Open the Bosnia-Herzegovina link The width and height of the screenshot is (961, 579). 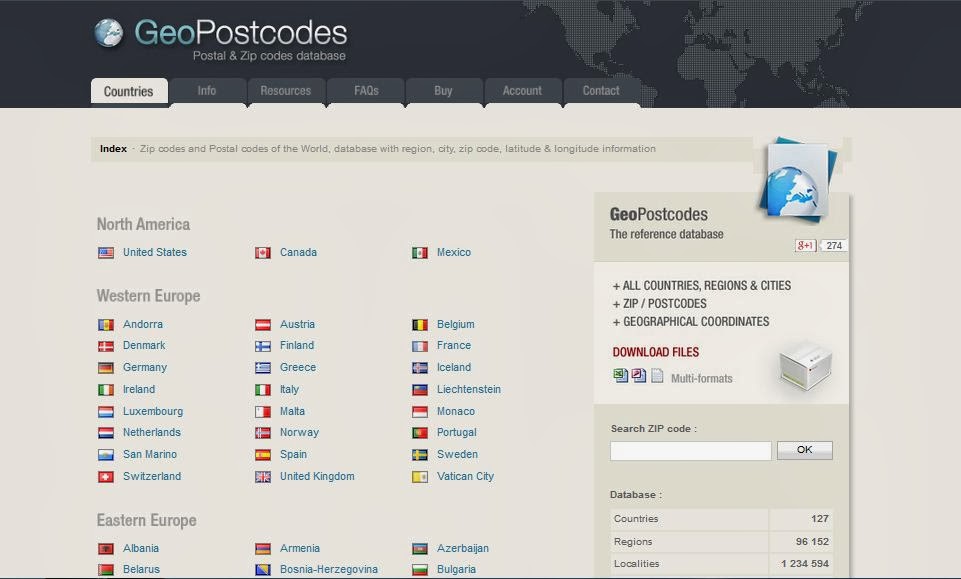click(x=329, y=569)
